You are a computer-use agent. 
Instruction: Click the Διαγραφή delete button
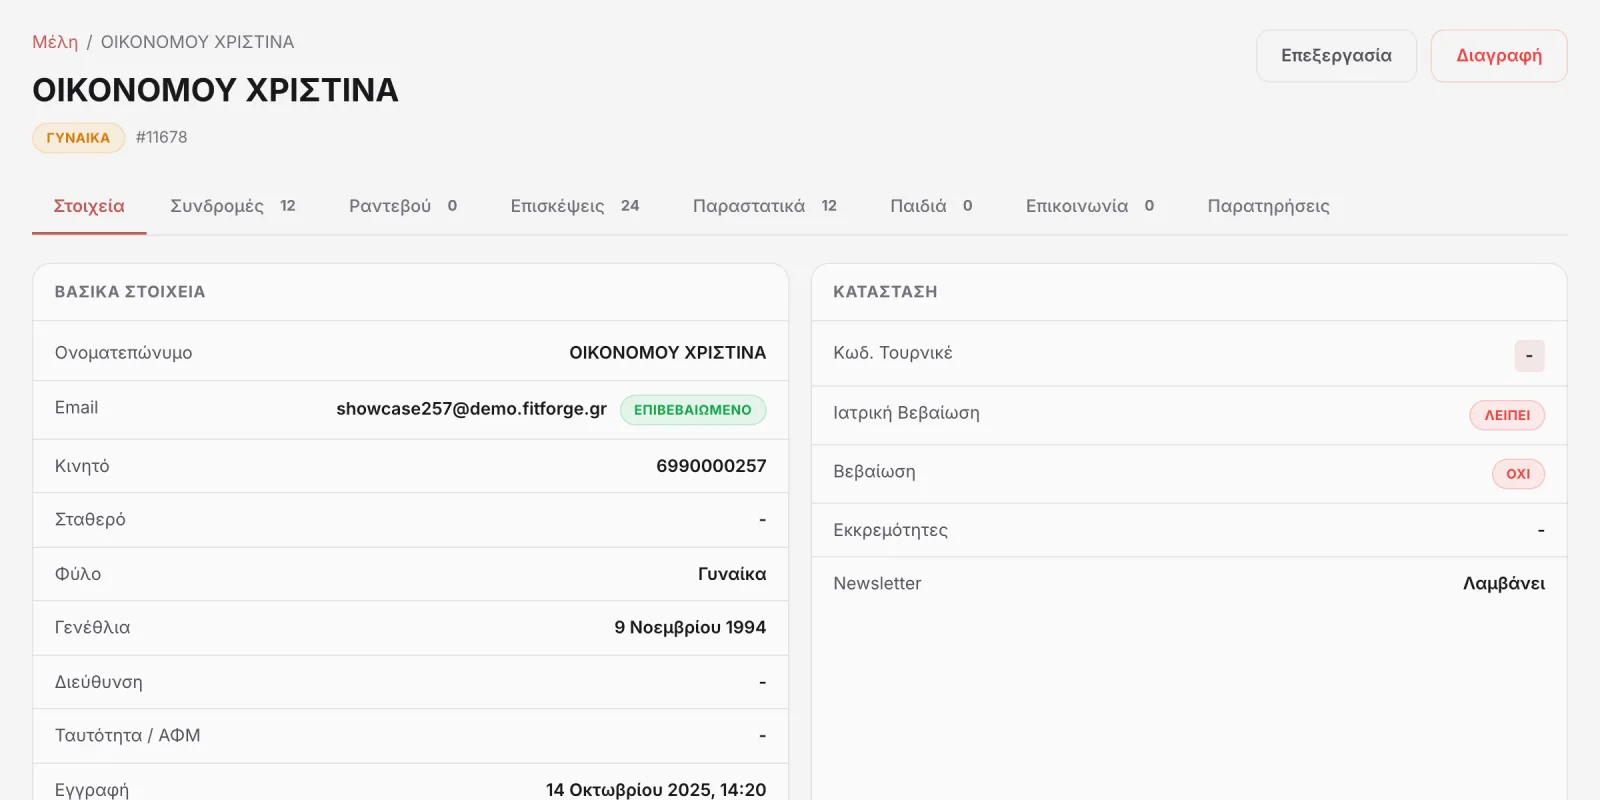click(x=1498, y=56)
